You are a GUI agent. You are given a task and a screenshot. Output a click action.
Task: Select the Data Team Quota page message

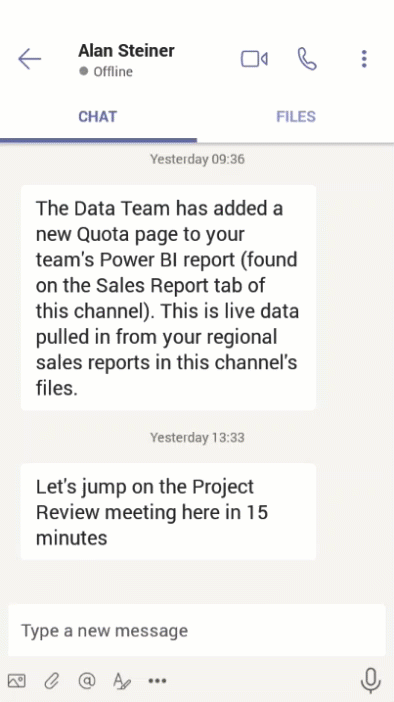168,298
